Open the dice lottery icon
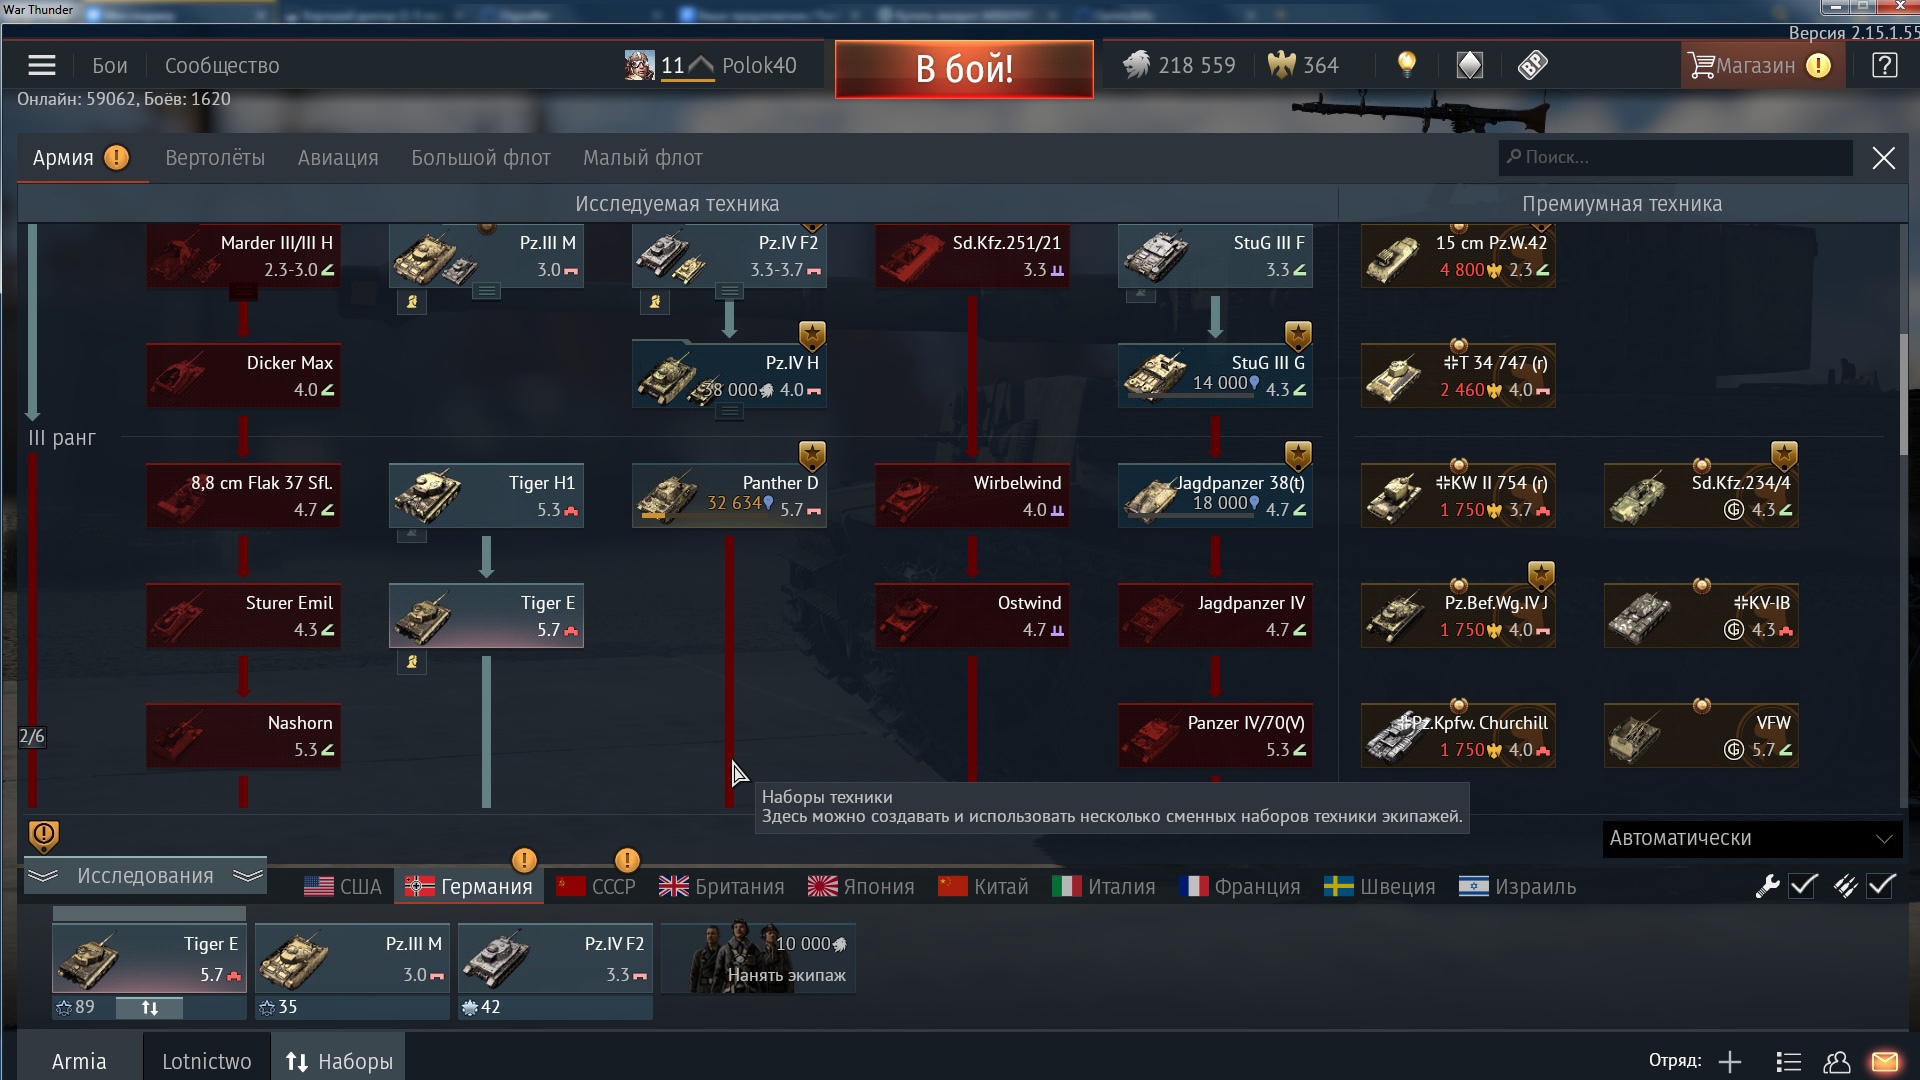This screenshot has width=1920, height=1080. tap(1532, 65)
